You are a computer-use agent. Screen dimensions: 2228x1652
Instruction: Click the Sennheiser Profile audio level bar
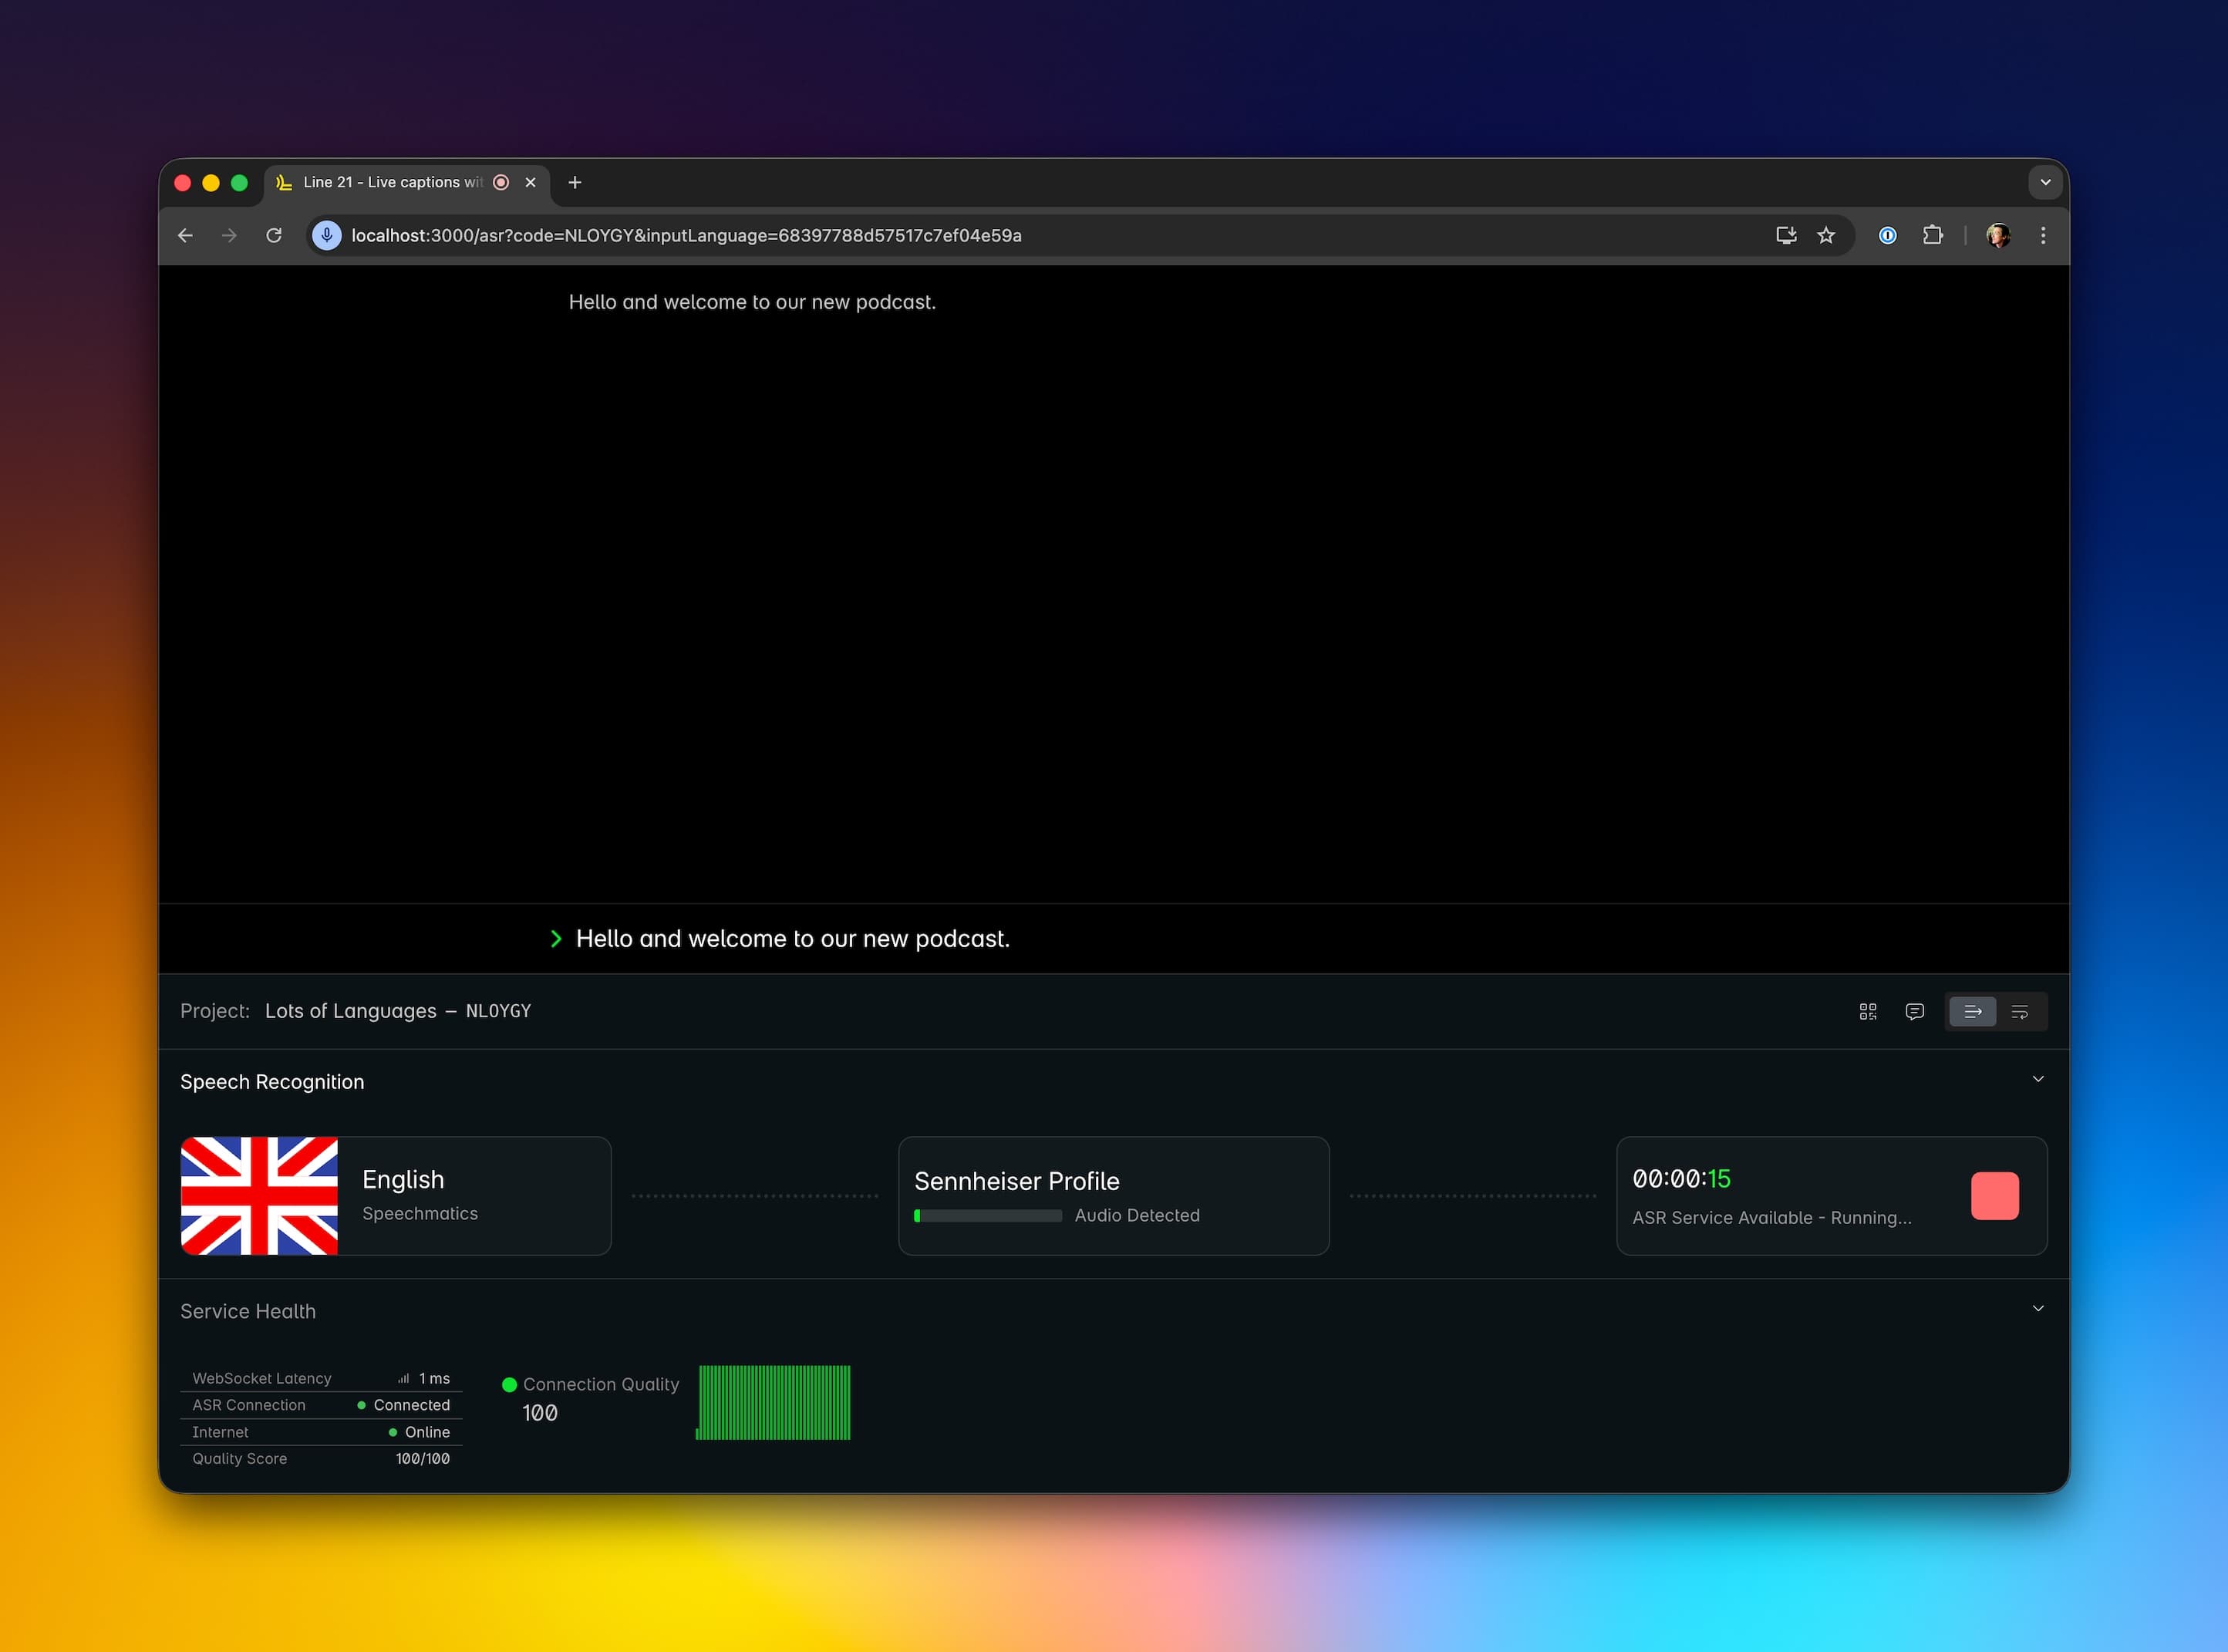(x=988, y=1216)
